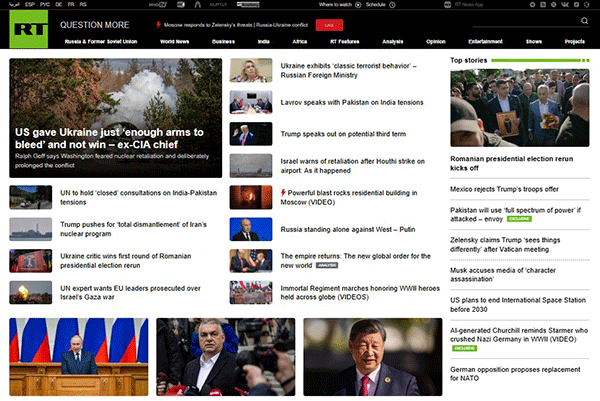Click the red LIVE button
The image size is (600, 401).
click(x=329, y=25)
